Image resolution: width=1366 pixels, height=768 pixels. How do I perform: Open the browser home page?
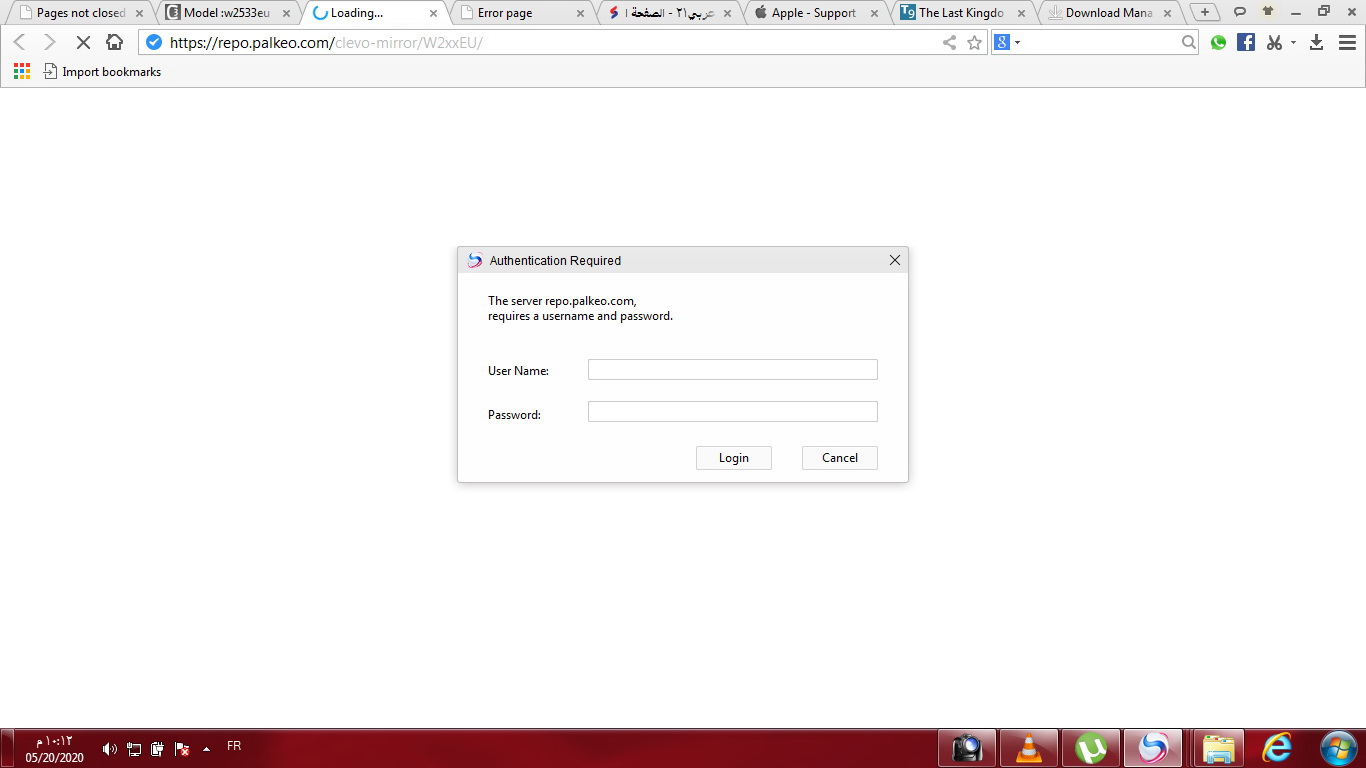pos(115,43)
